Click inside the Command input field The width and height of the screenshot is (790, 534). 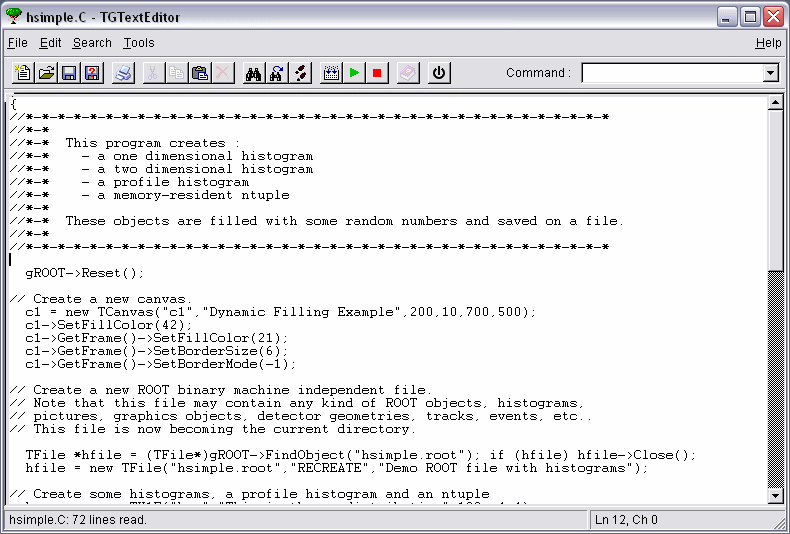pyautogui.click(x=671, y=73)
